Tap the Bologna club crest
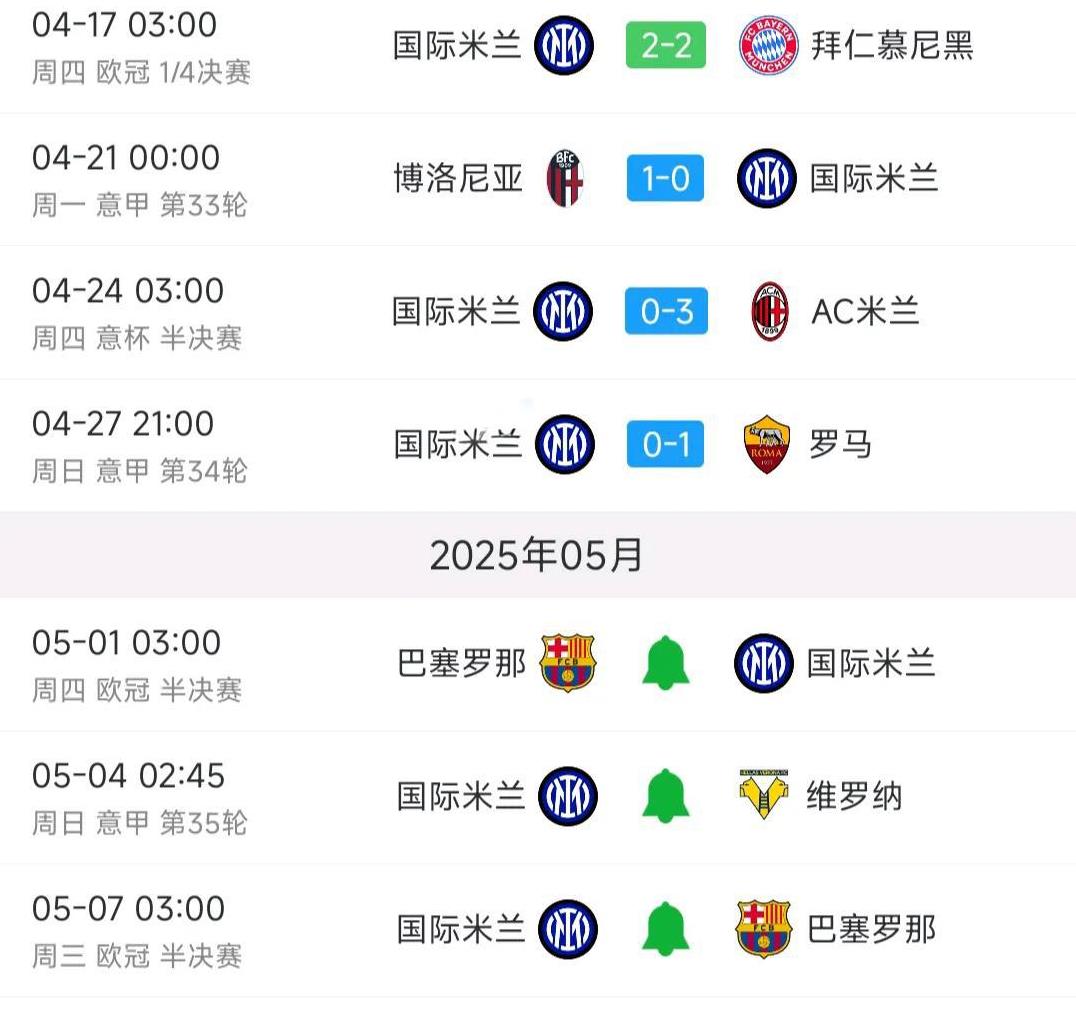The height and width of the screenshot is (1009, 1076). (x=565, y=178)
